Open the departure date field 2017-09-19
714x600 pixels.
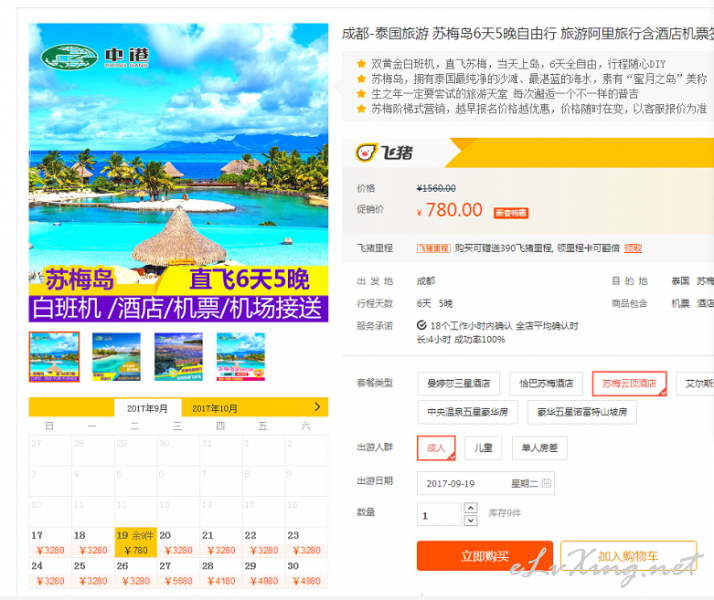(x=486, y=483)
